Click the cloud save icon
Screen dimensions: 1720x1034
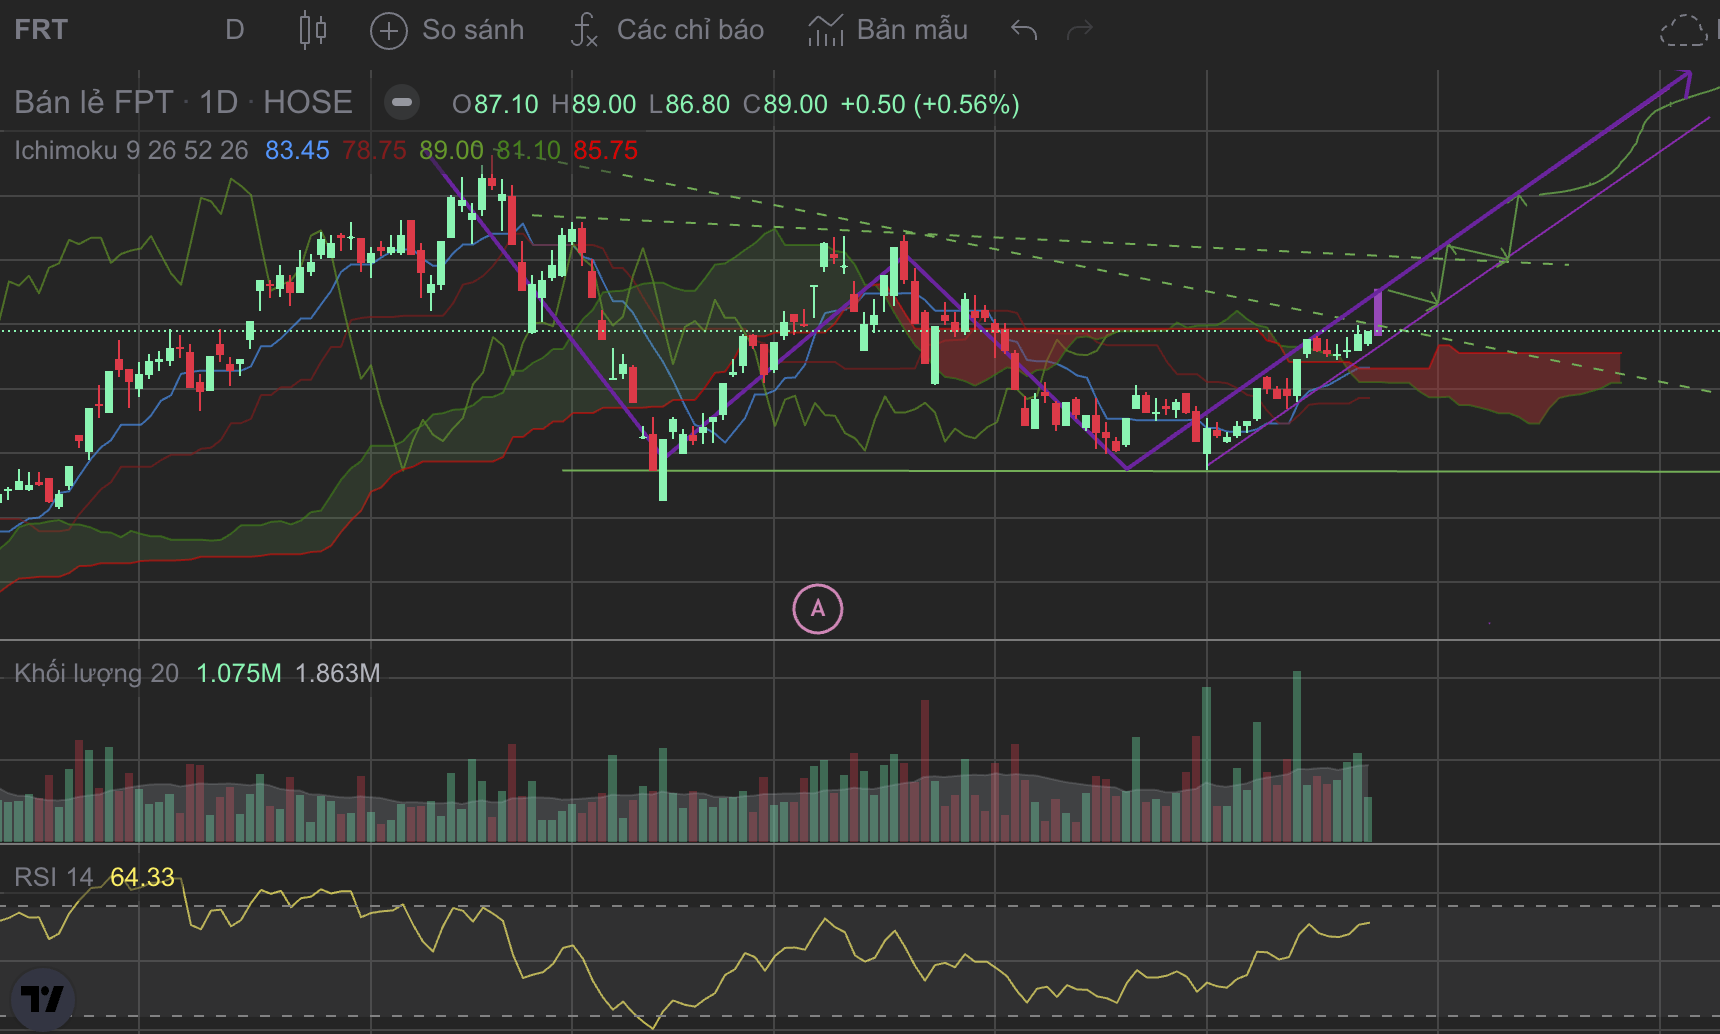1683,31
